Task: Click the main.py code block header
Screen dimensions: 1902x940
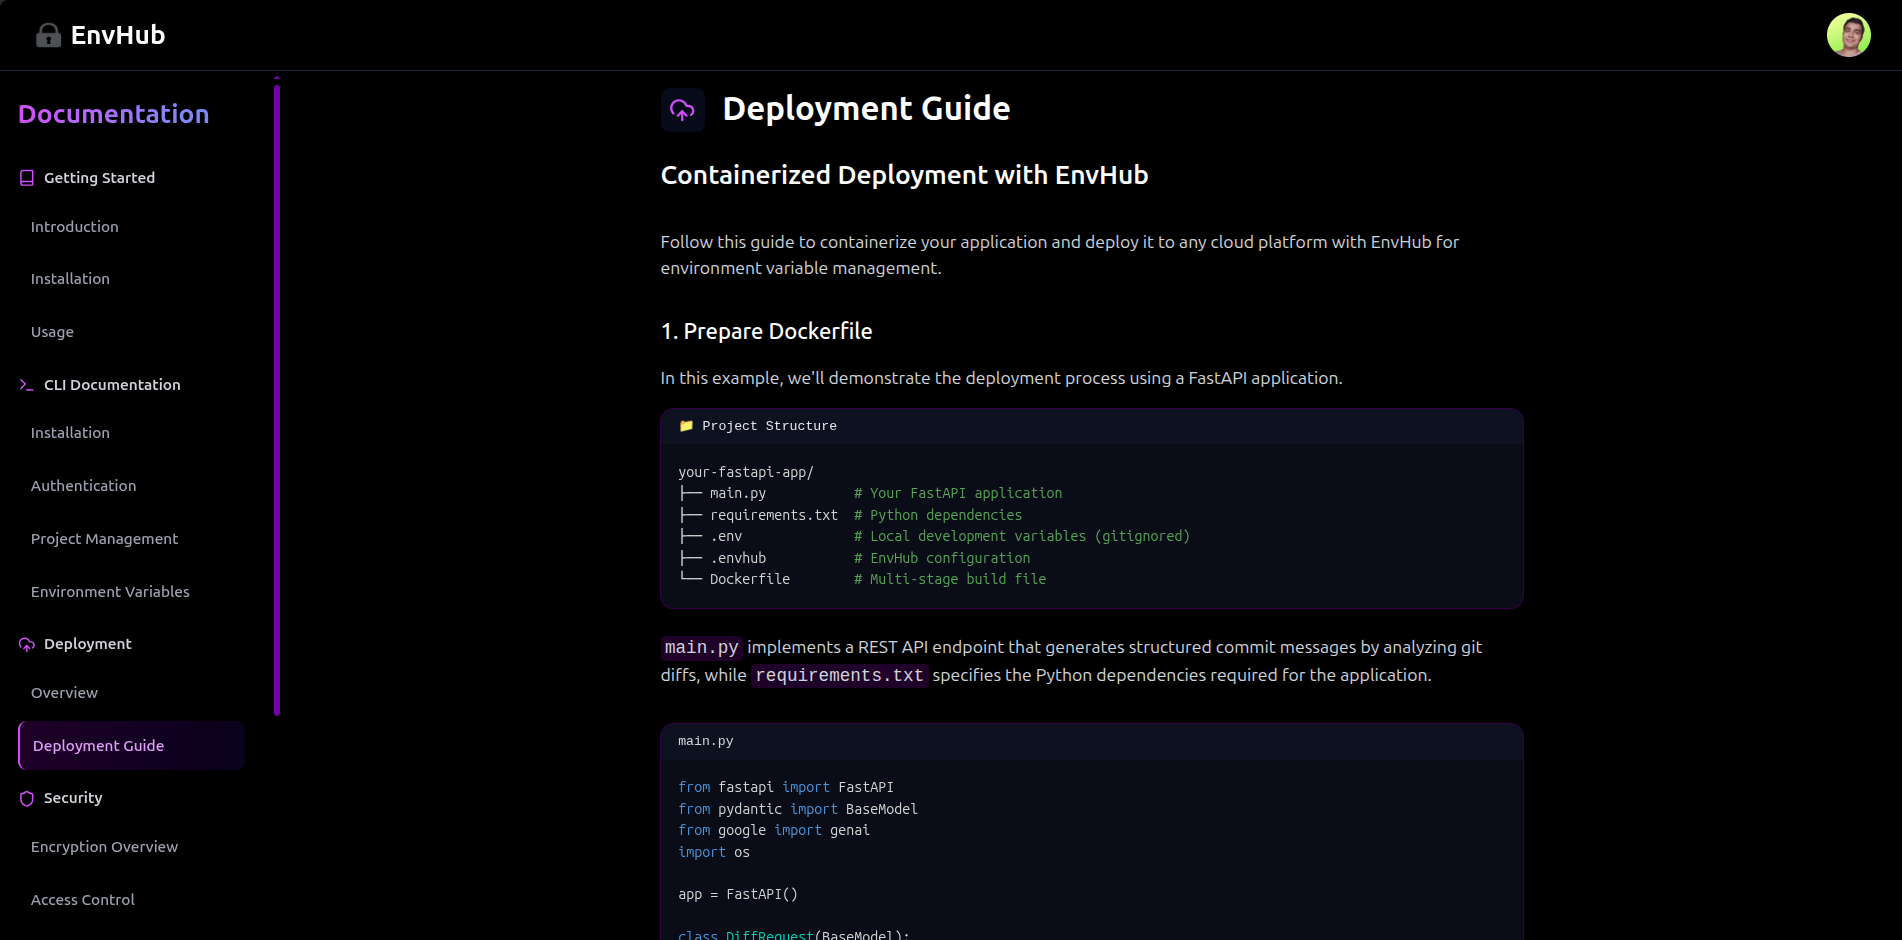Action: tap(1092, 742)
